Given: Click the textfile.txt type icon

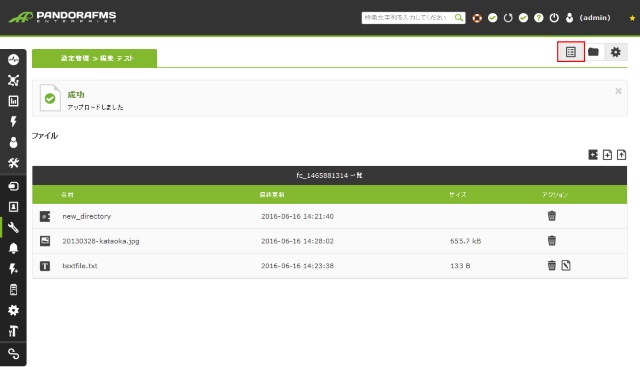Looking at the screenshot, I should [x=45, y=266].
